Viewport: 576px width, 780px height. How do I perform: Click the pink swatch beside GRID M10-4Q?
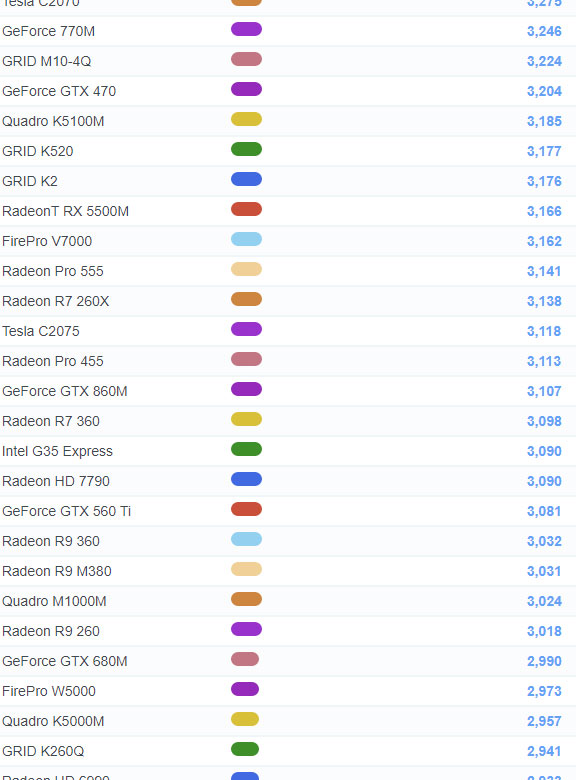pyautogui.click(x=246, y=59)
